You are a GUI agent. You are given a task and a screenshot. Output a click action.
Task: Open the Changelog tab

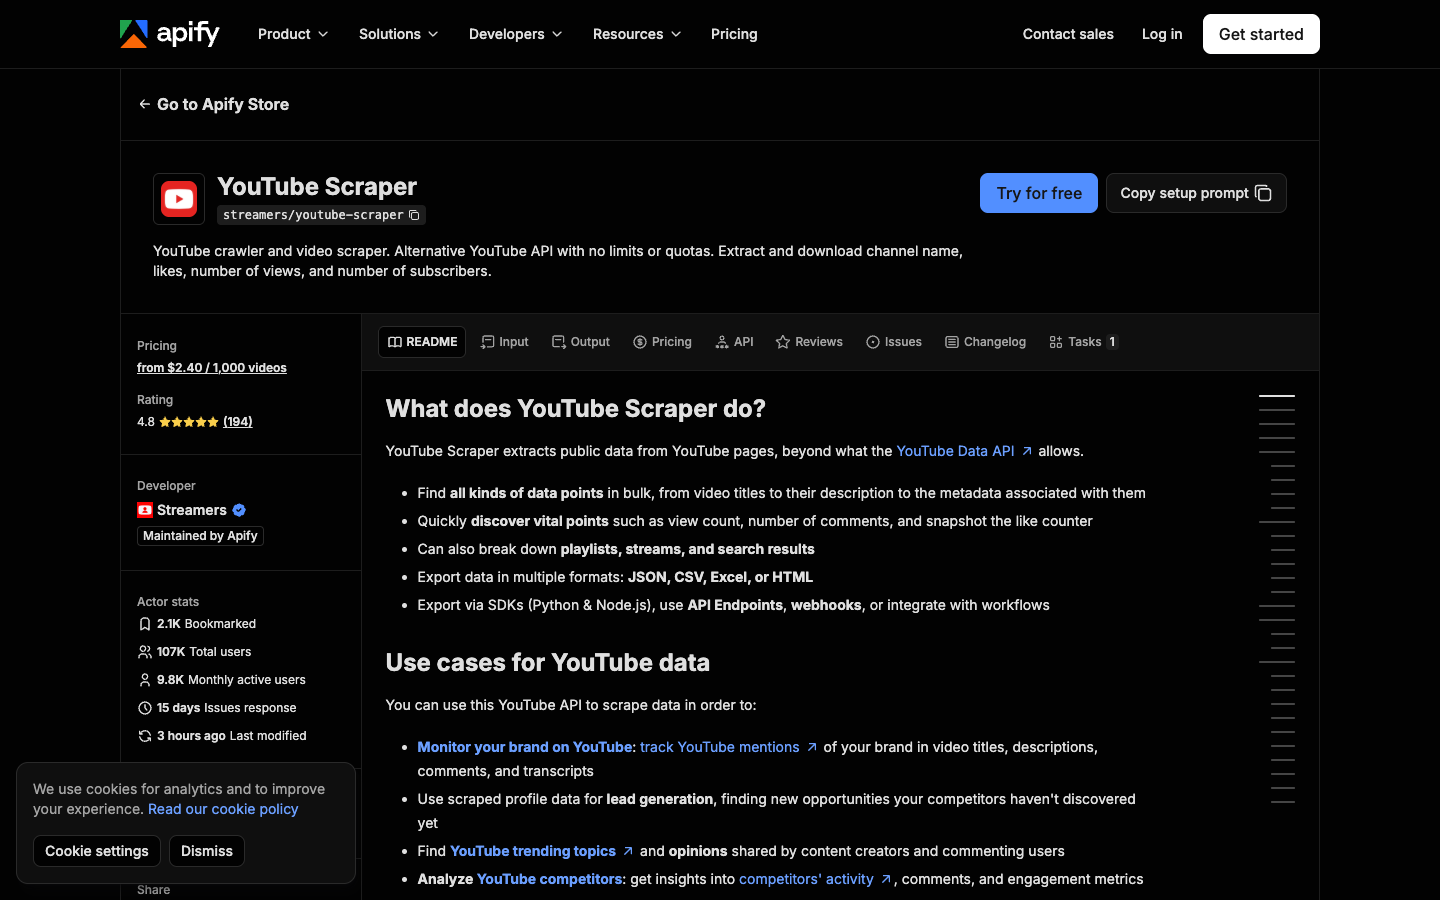coord(985,342)
